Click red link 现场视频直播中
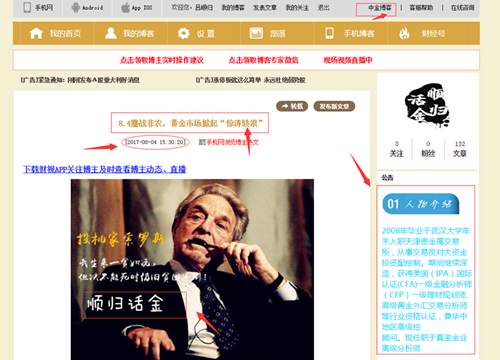This screenshot has height=360, width=500. pyautogui.click(x=348, y=60)
